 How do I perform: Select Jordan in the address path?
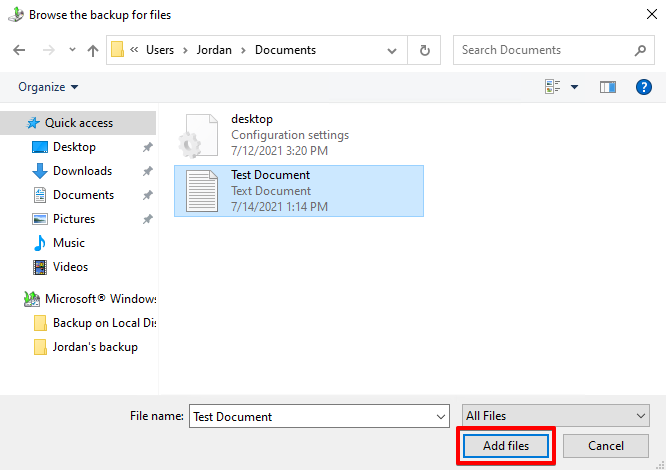[x=214, y=50]
